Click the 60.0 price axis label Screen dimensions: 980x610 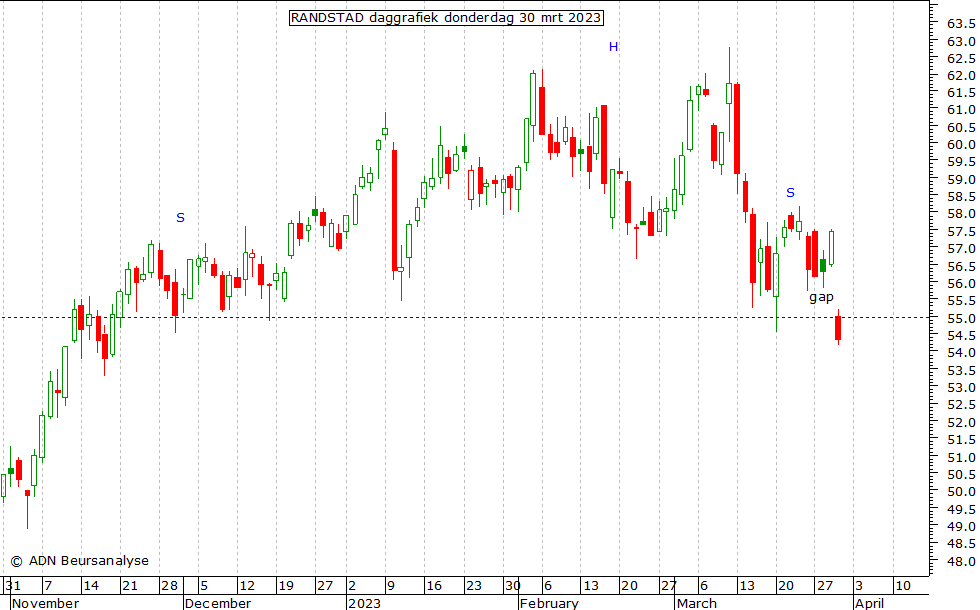click(x=961, y=144)
